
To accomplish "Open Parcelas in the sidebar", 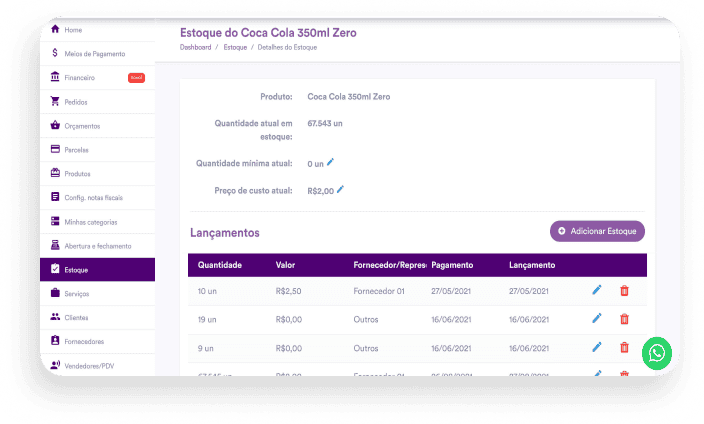I will (97, 150).
